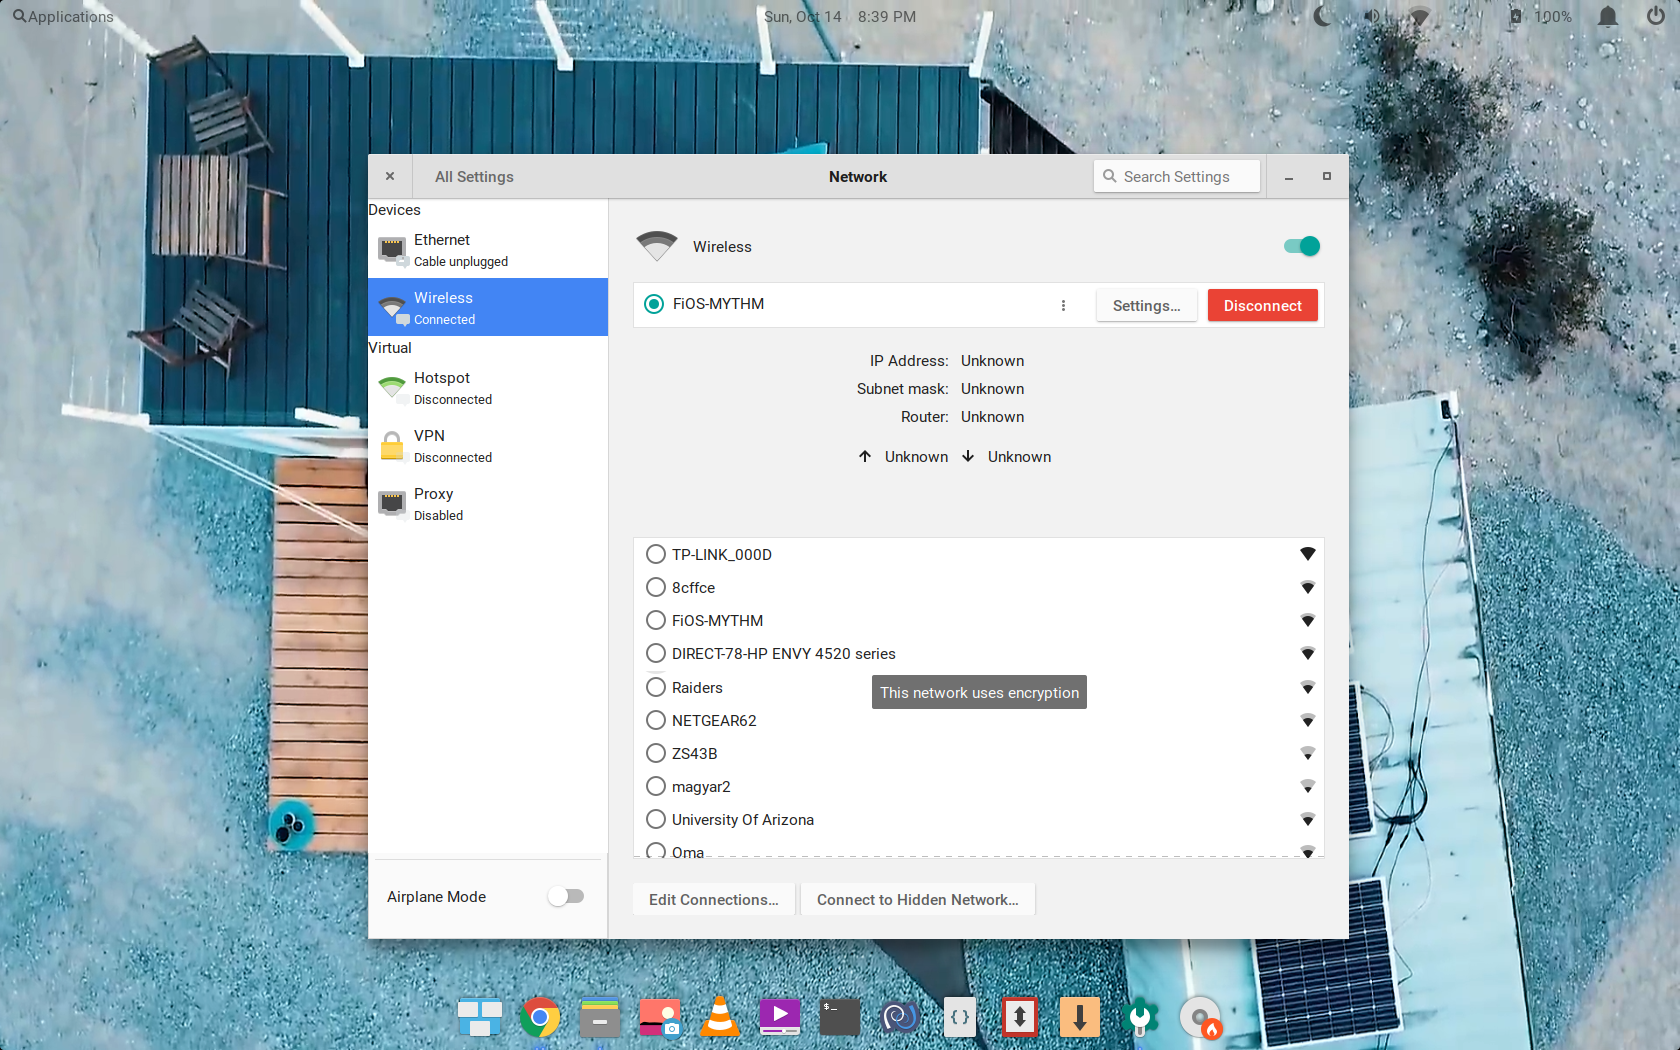Click the large Wireless icon in the header
The image size is (1680, 1050).
coord(657,246)
